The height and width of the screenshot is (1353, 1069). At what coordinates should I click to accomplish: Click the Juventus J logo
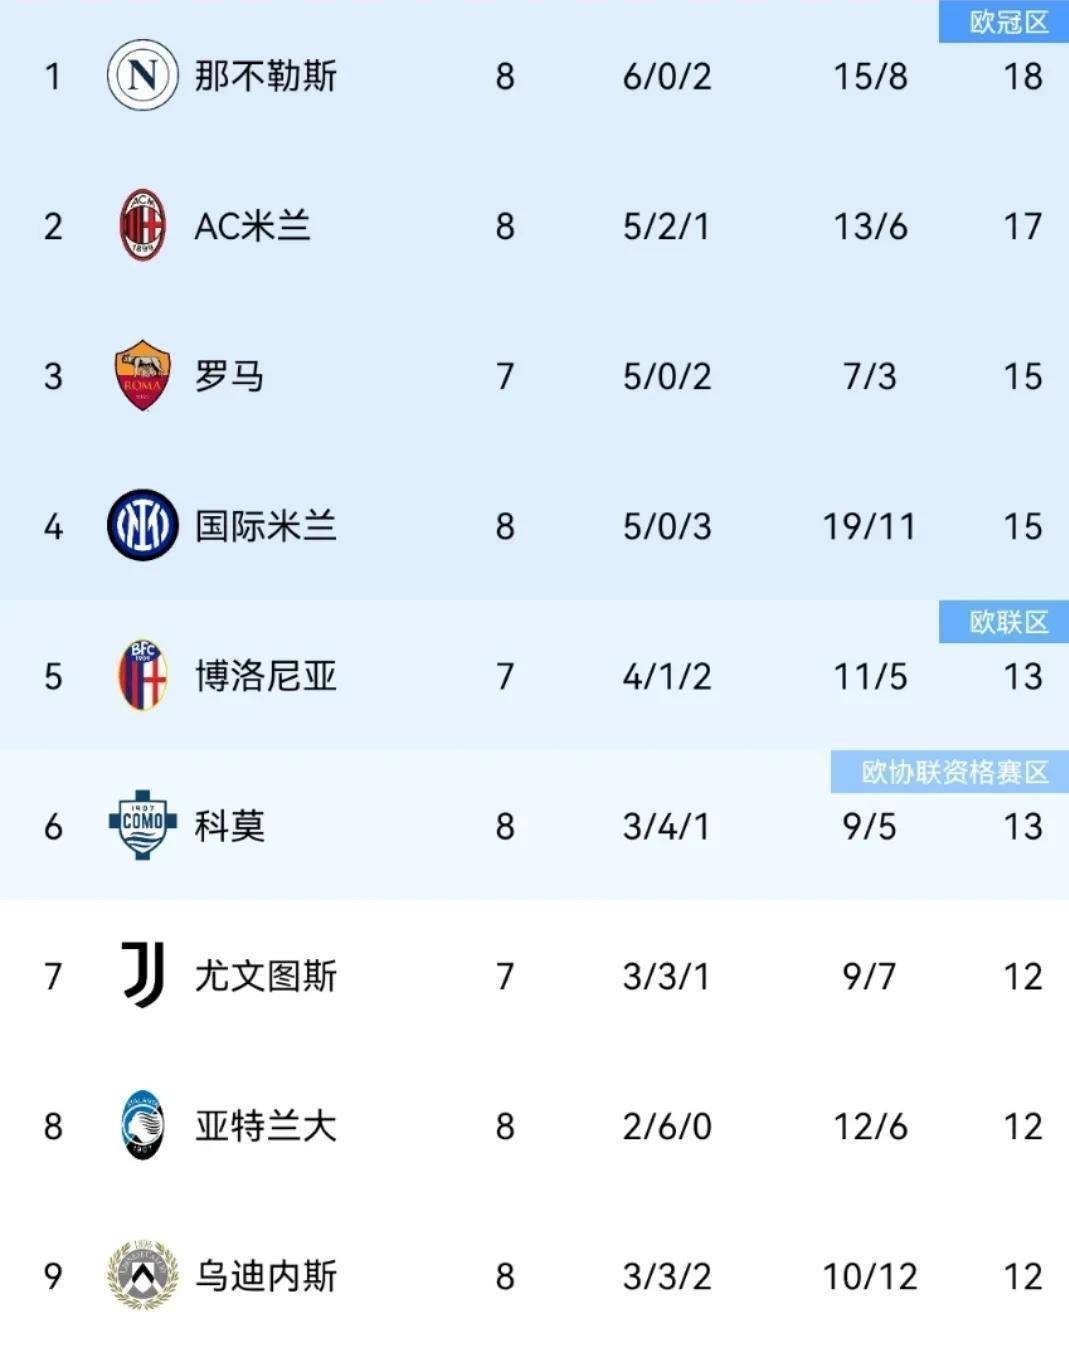142,975
